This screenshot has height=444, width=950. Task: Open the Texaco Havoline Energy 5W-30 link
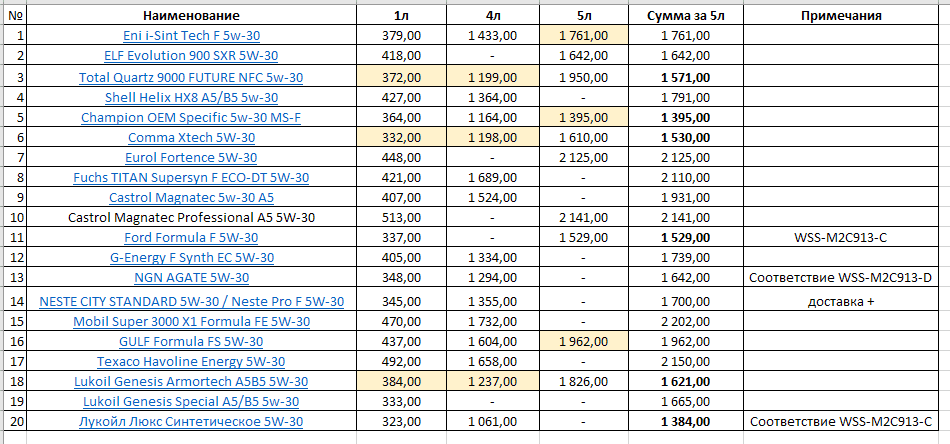click(x=191, y=362)
